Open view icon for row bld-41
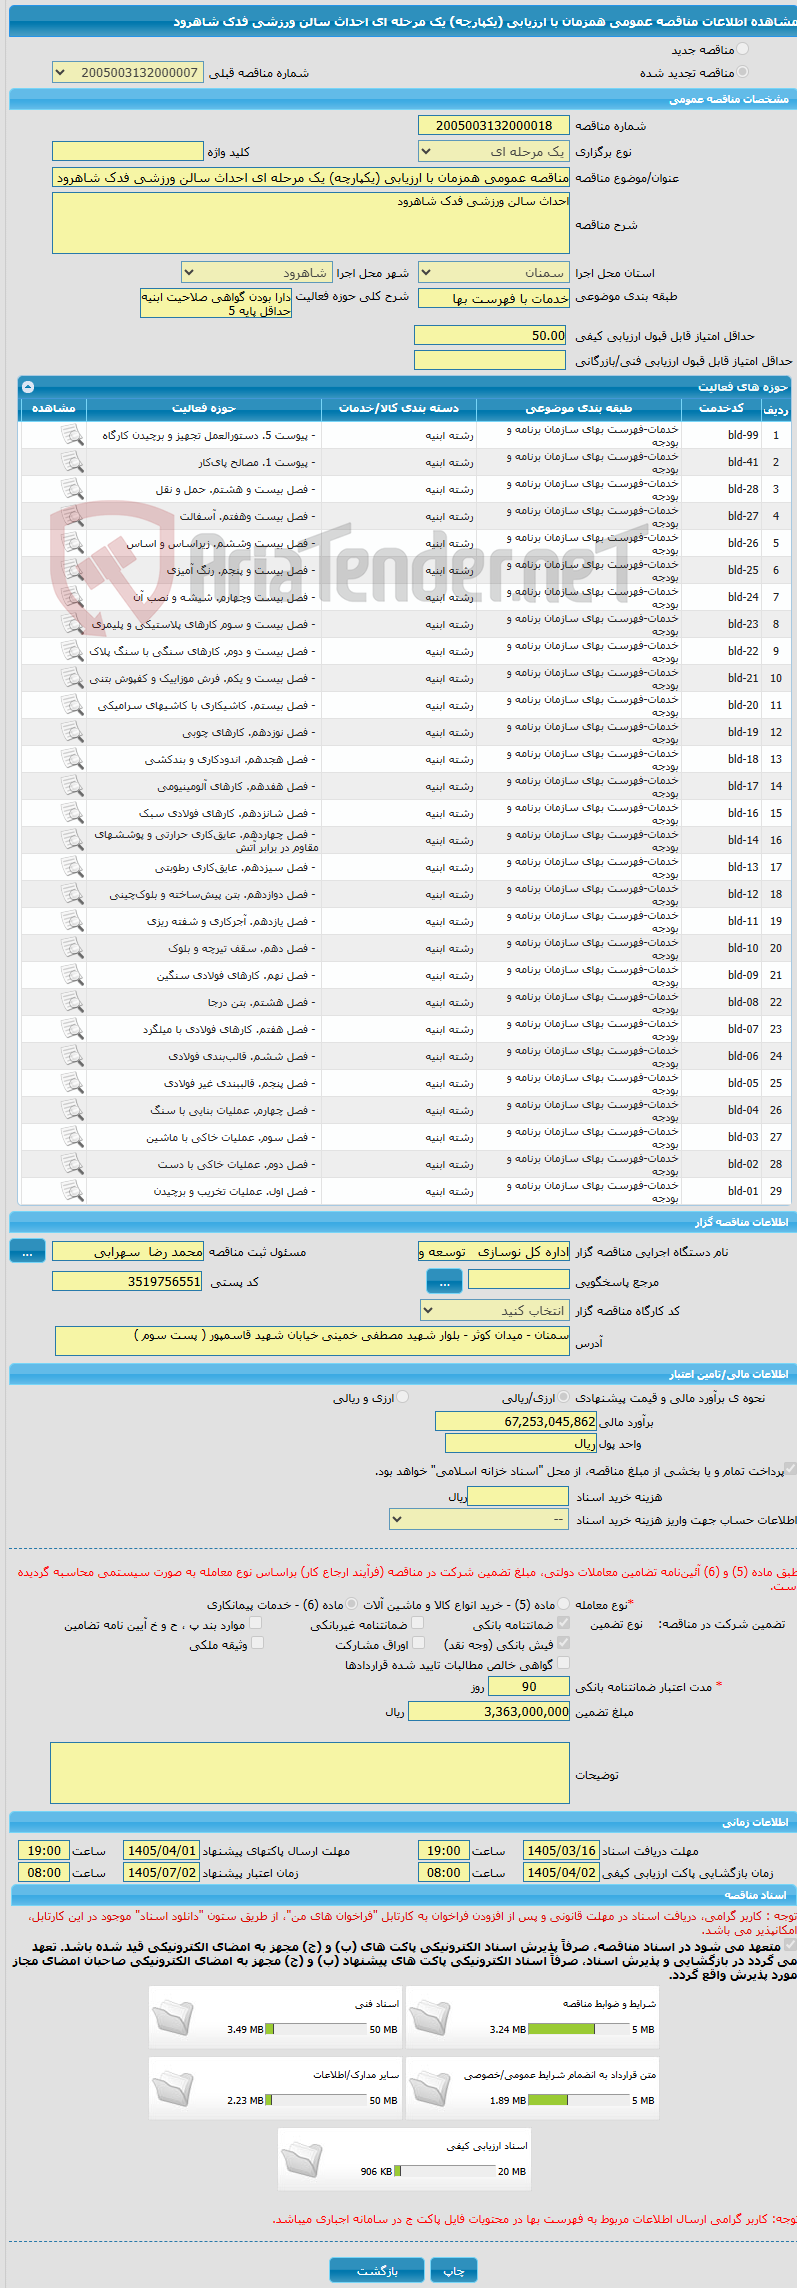The image size is (797, 2288). pos(72,462)
